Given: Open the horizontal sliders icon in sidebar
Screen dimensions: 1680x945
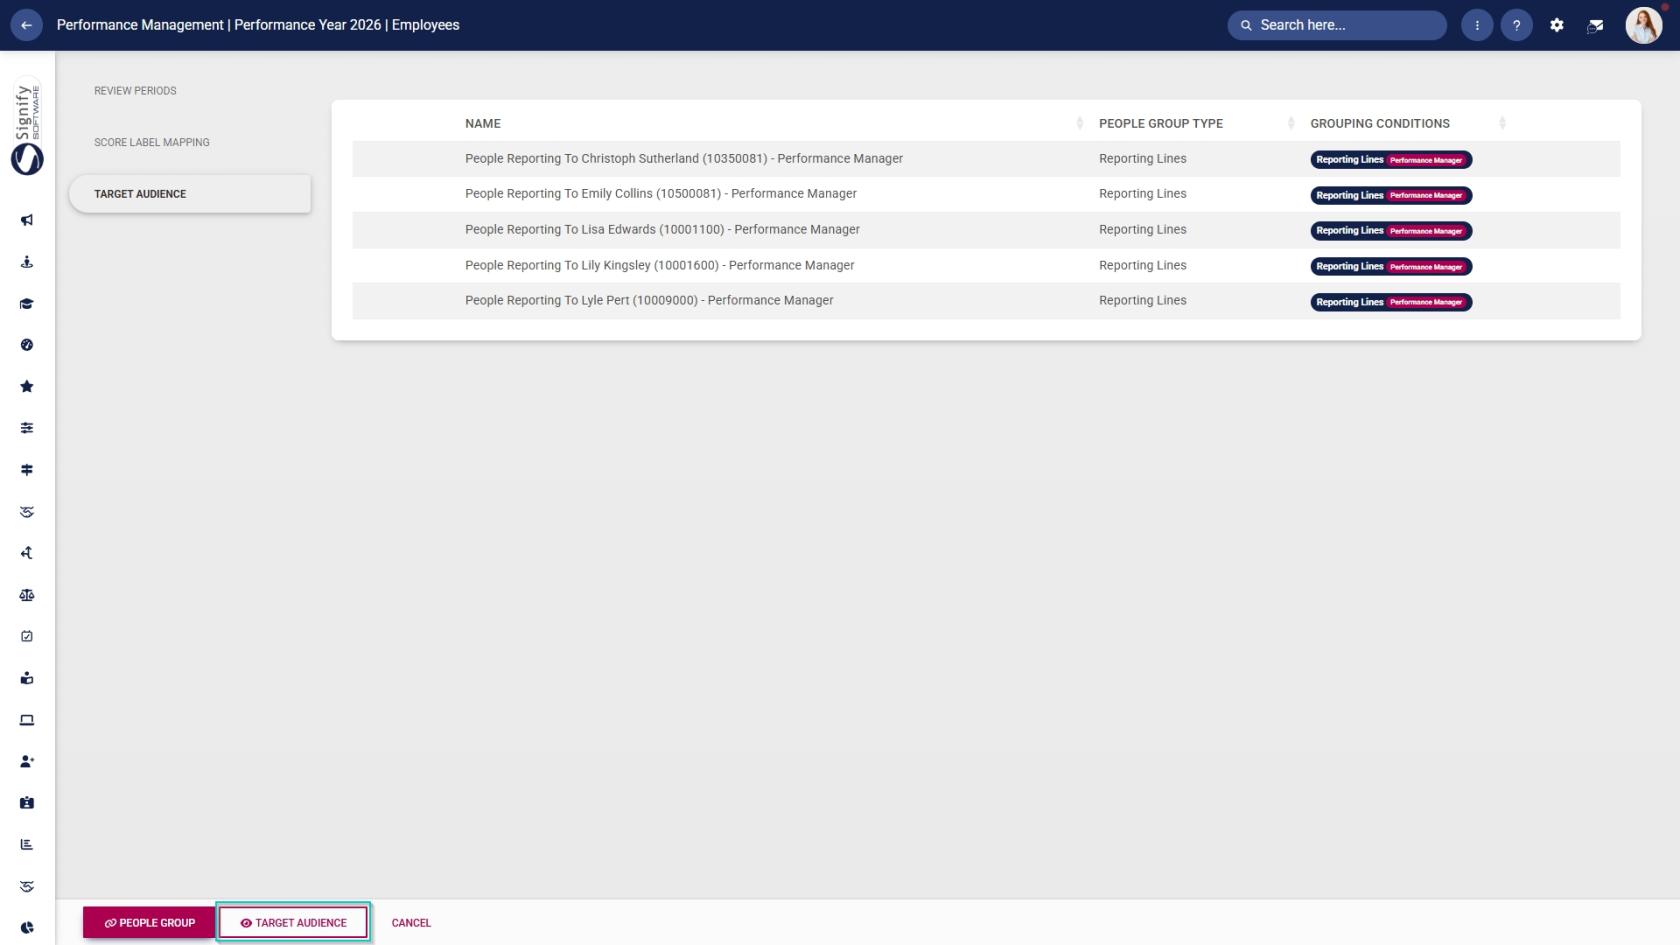Looking at the screenshot, I should click(27, 428).
